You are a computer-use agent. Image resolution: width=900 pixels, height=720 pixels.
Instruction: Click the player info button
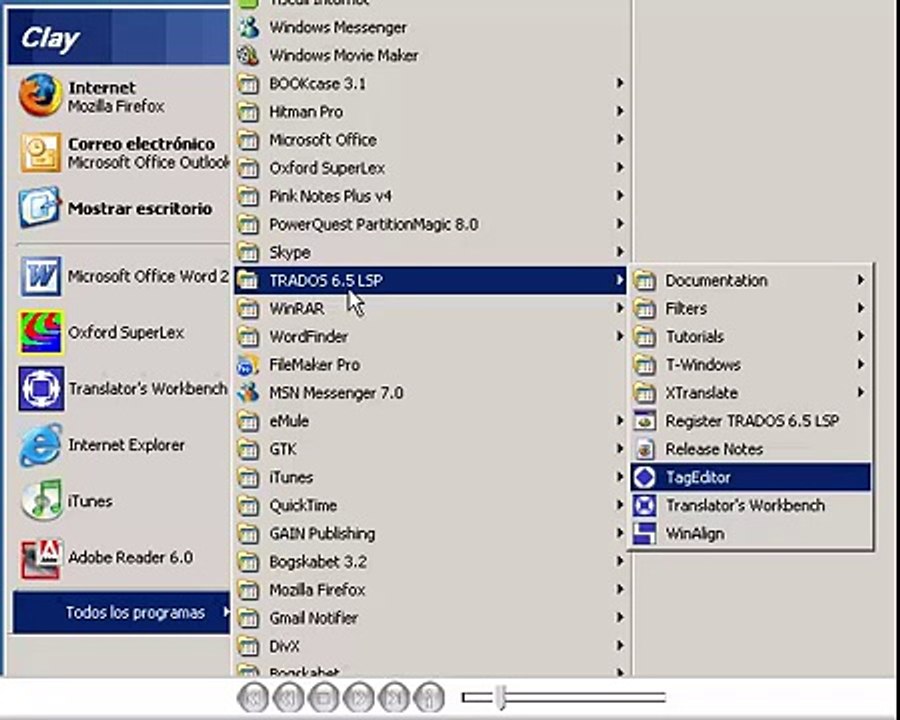point(429,697)
